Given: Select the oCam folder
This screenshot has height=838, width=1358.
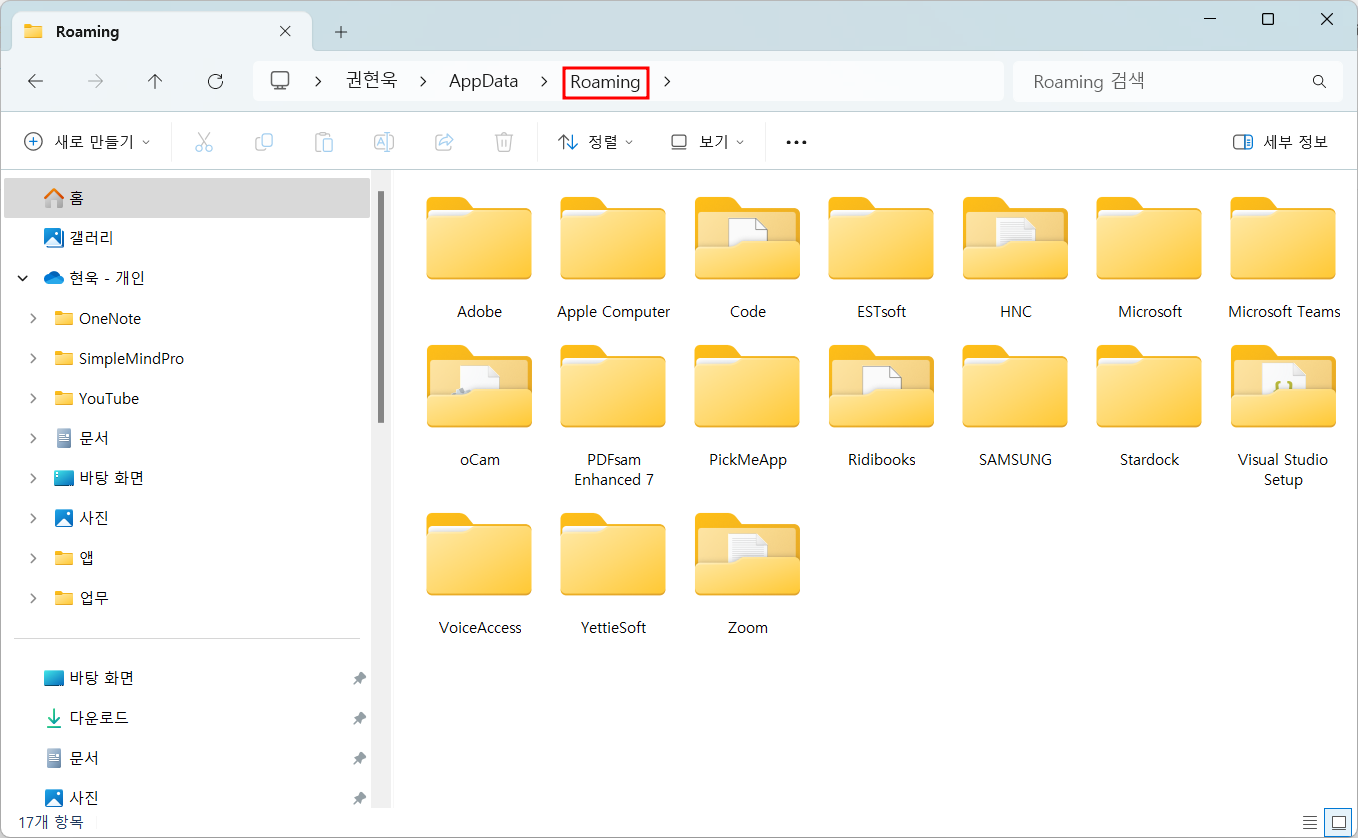Looking at the screenshot, I should click(479, 407).
